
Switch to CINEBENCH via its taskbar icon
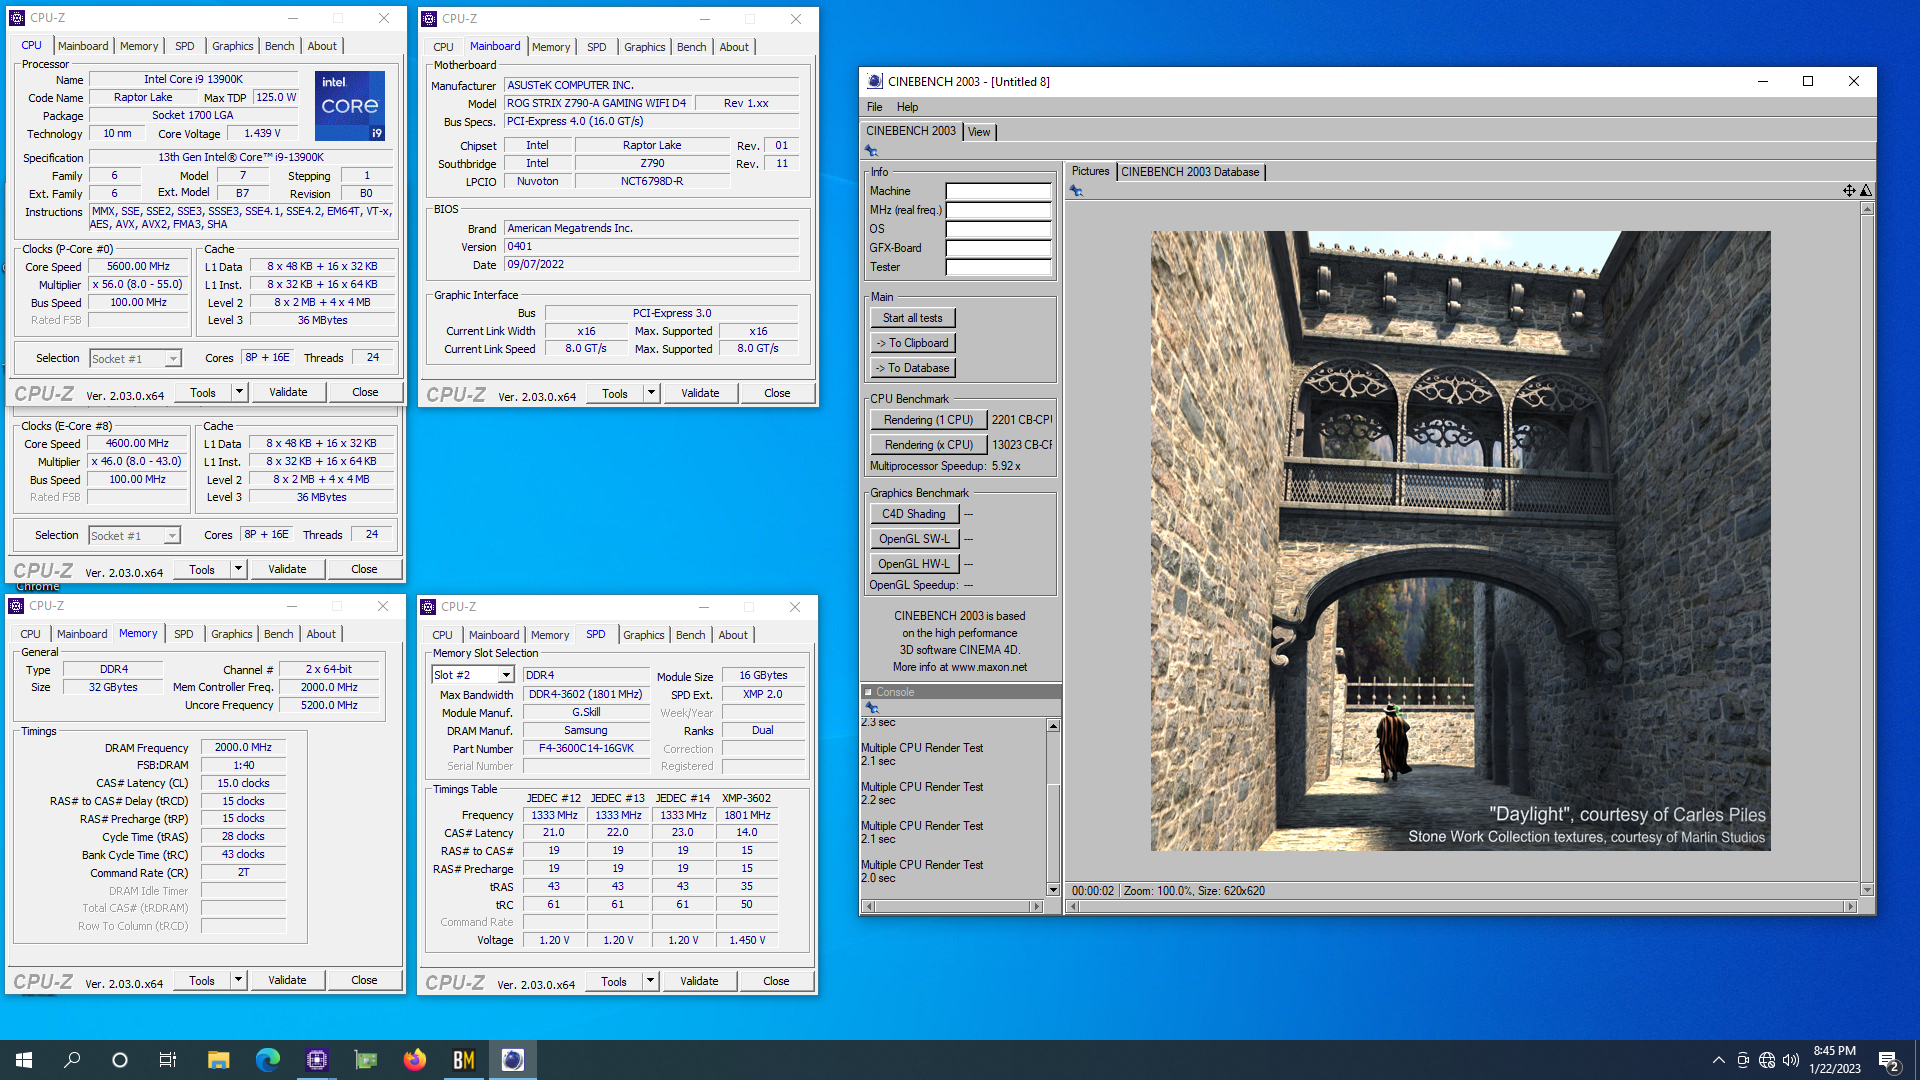(513, 1060)
